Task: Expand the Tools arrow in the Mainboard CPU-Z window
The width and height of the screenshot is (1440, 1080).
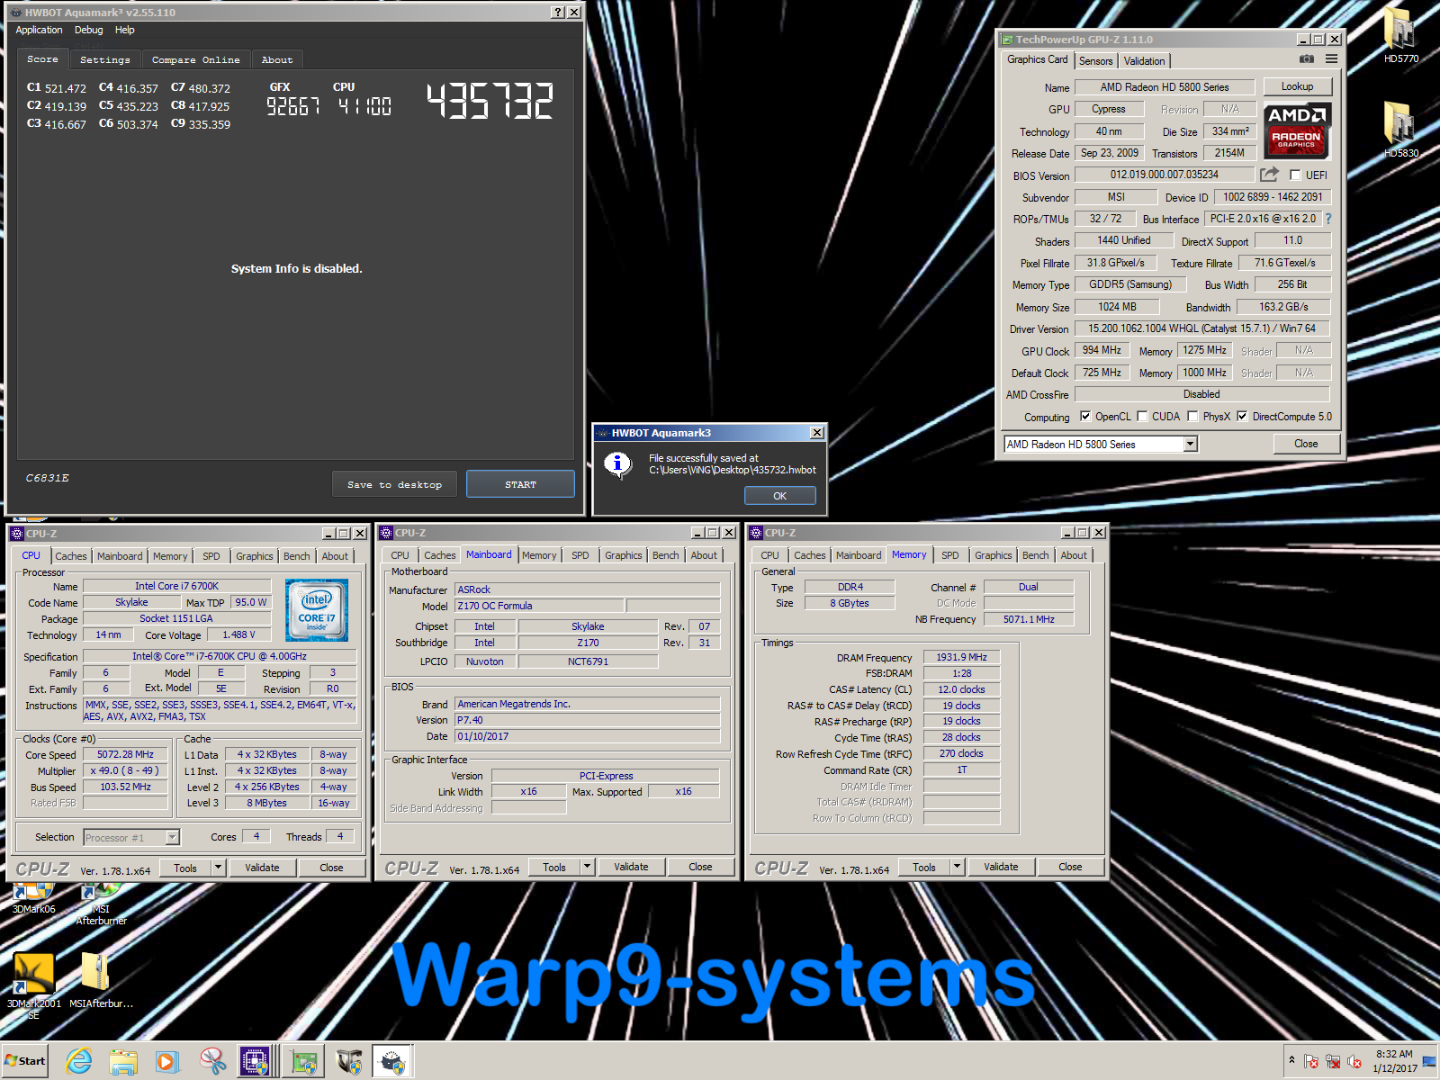Action: (587, 867)
